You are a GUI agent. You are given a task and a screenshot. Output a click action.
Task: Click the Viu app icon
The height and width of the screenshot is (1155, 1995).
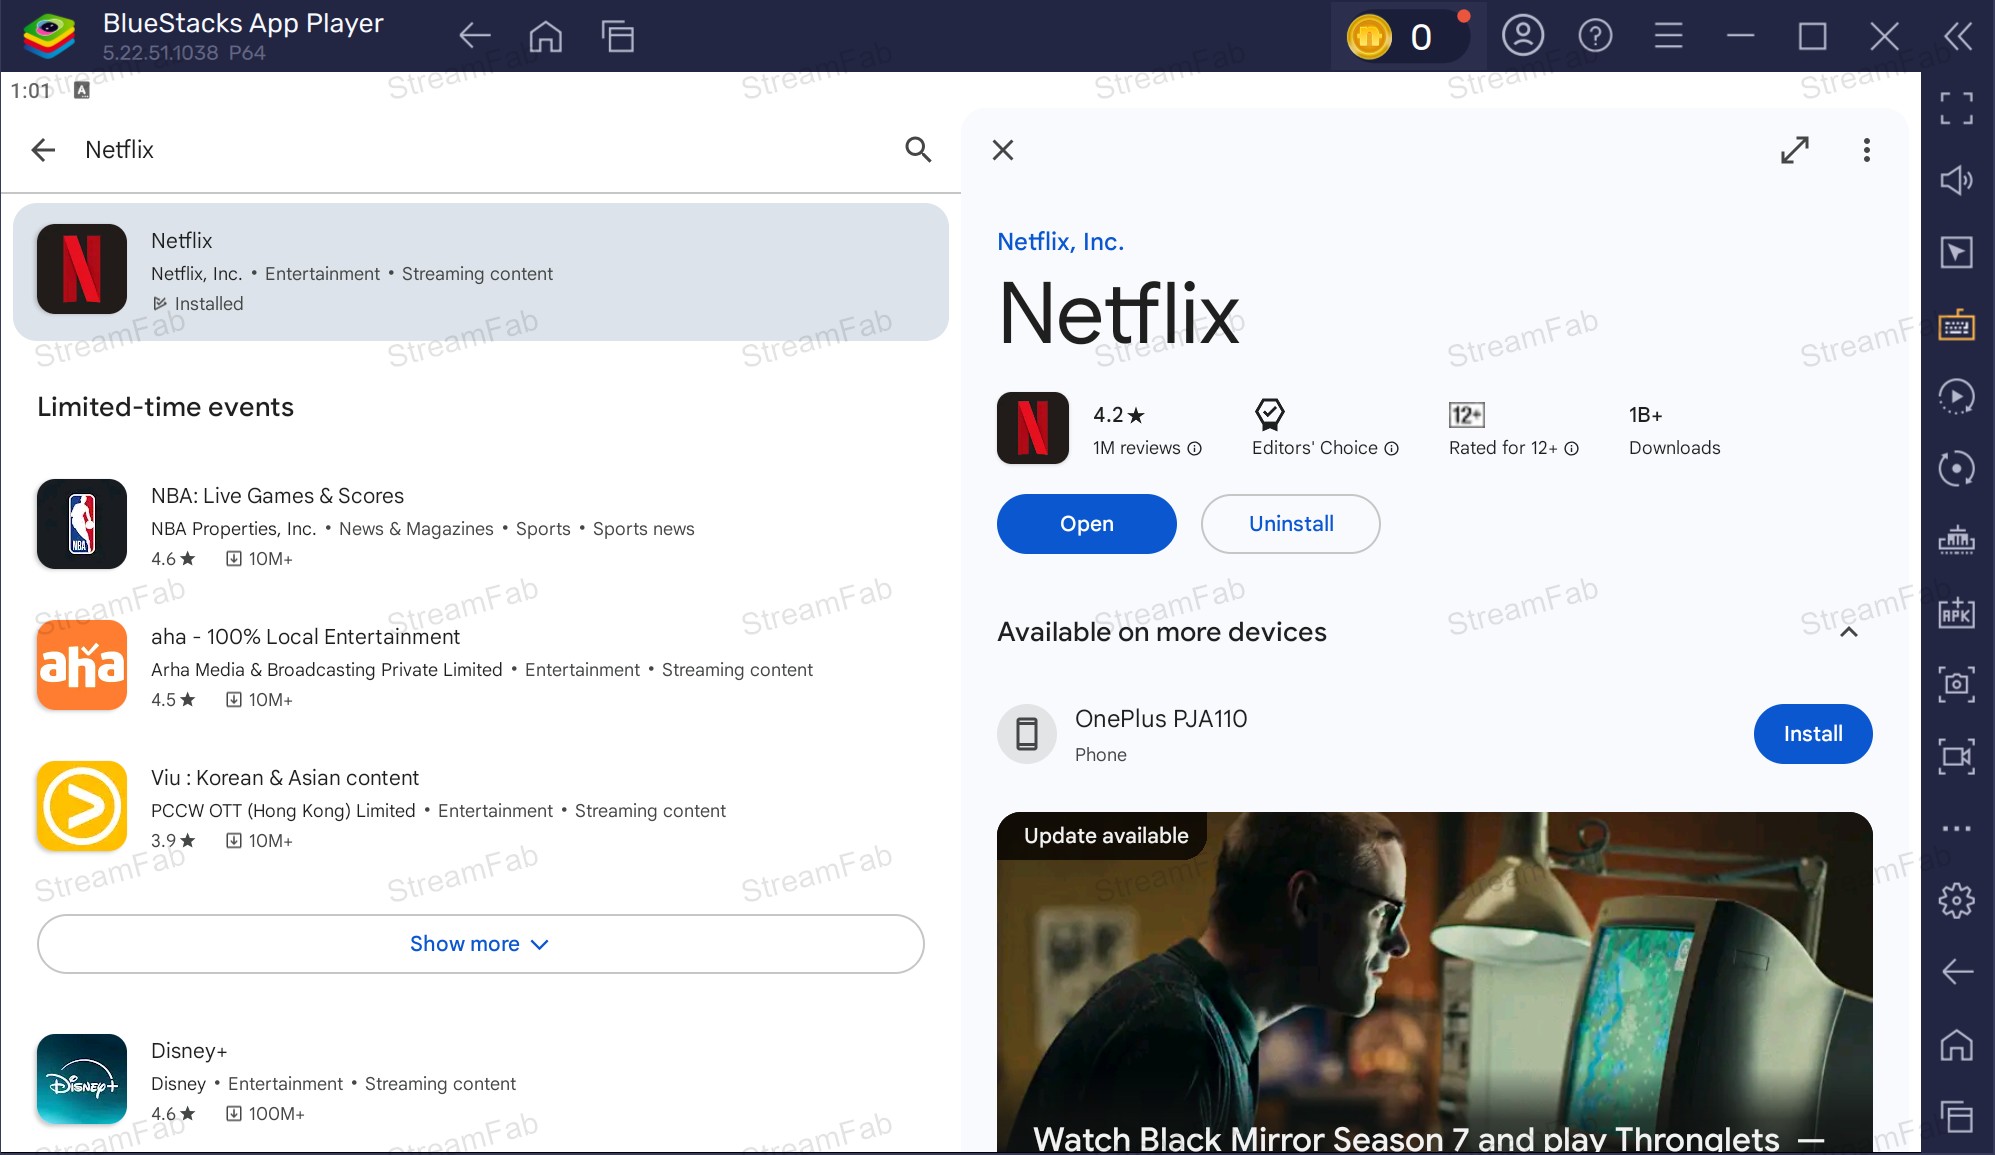[82, 806]
